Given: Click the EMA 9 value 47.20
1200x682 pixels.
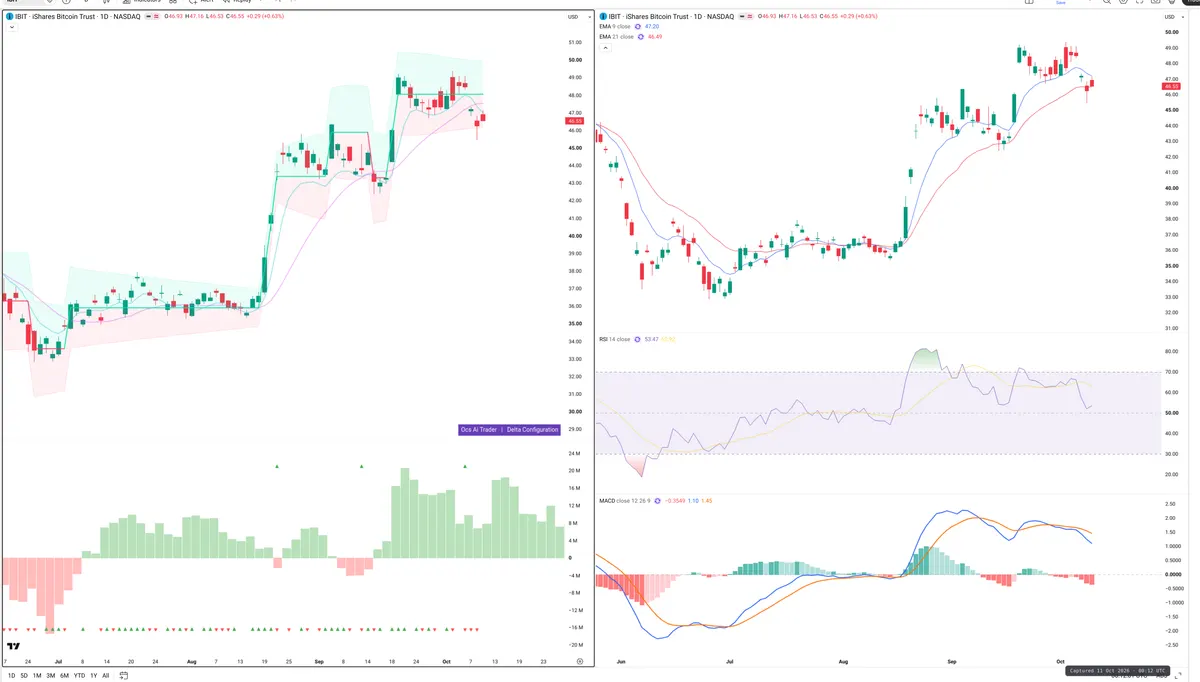Looking at the screenshot, I should coord(652,26).
